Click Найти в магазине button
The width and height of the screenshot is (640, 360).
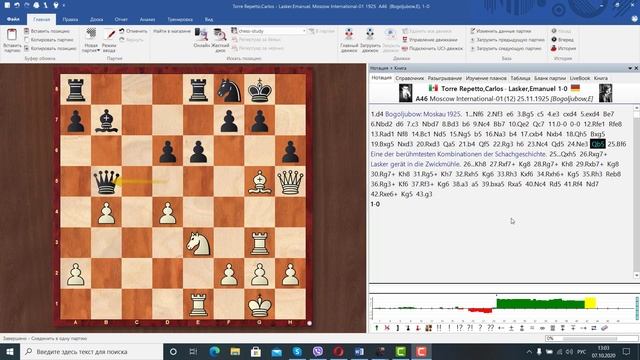[172, 31]
